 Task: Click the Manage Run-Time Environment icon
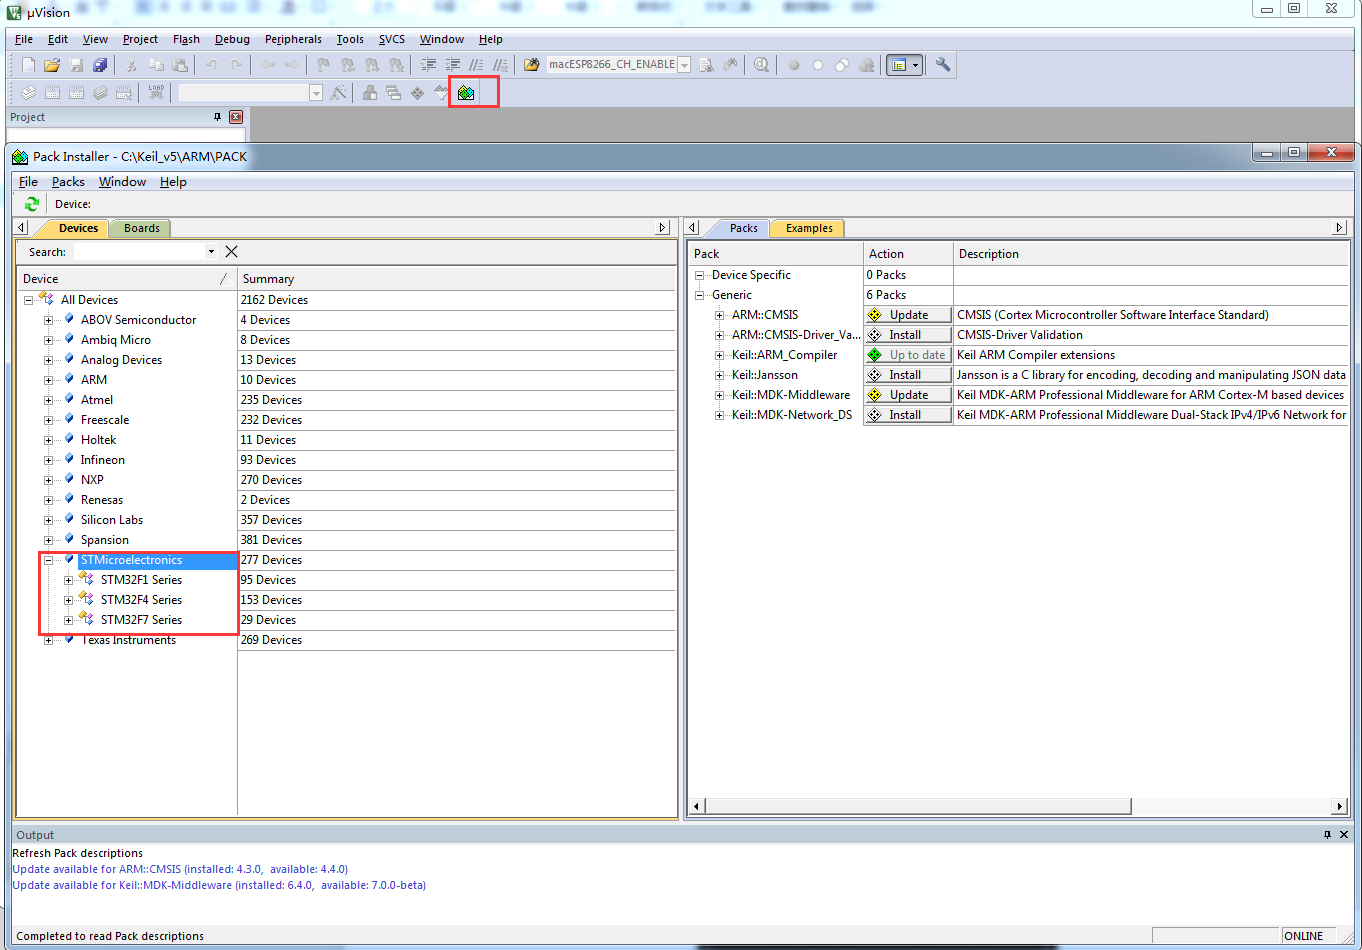coord(417,93)
